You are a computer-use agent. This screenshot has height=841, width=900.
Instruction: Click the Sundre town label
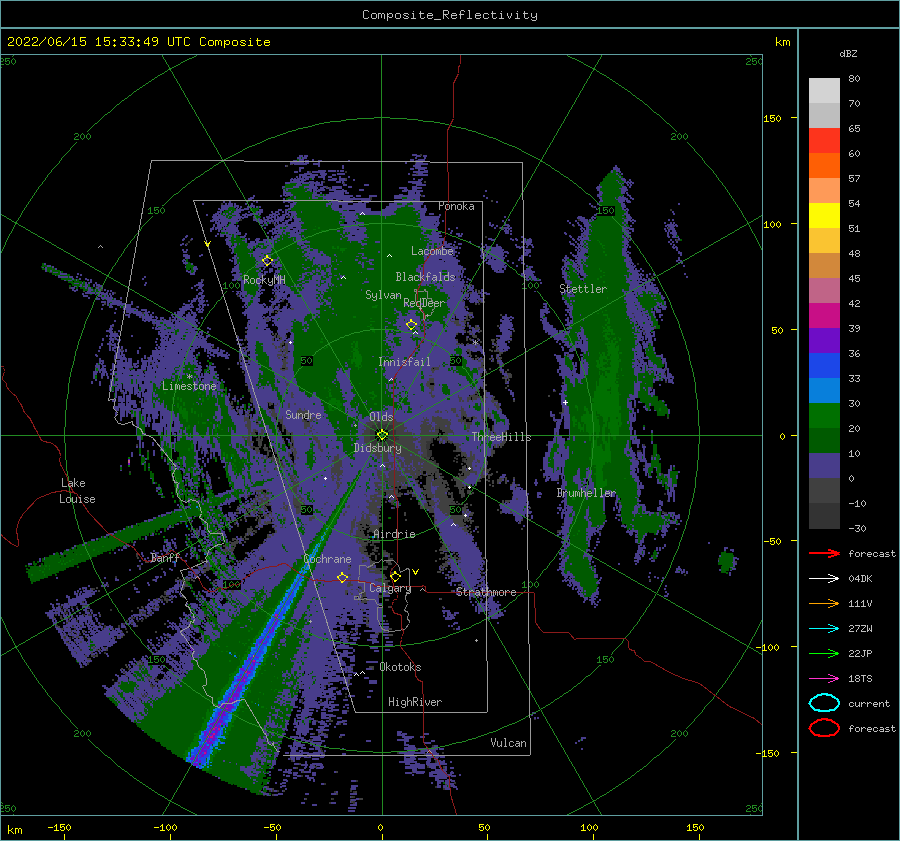coord(303,414)
